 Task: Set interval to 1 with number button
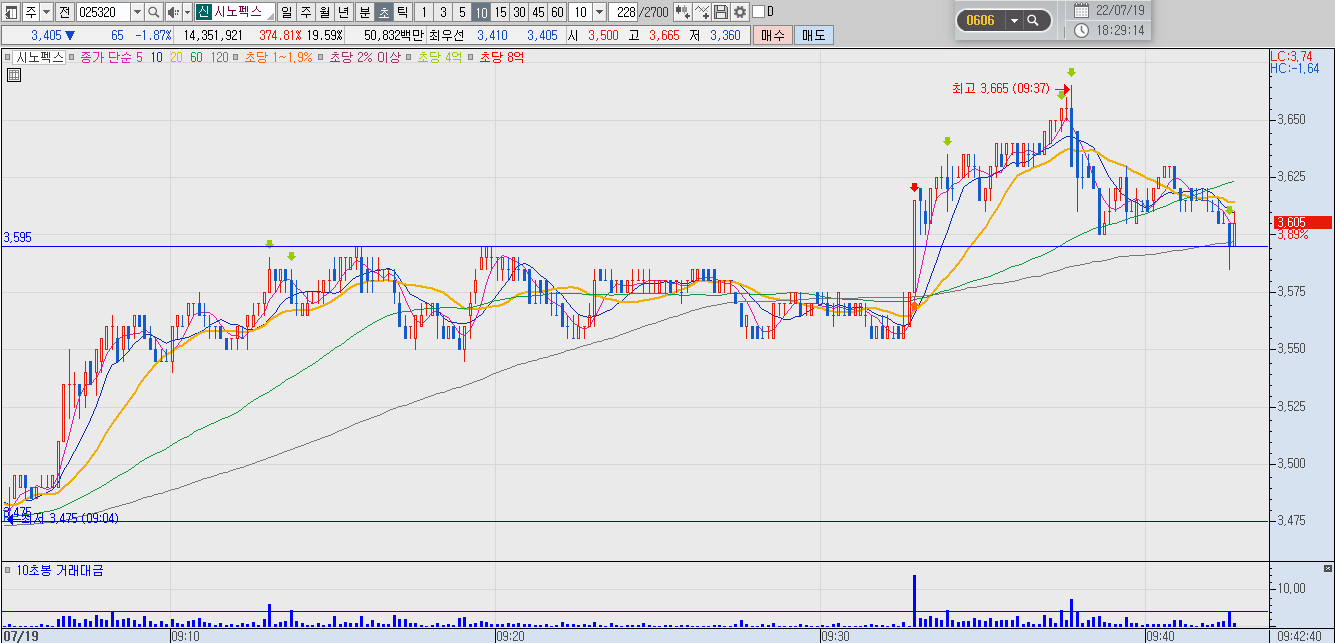423,12
